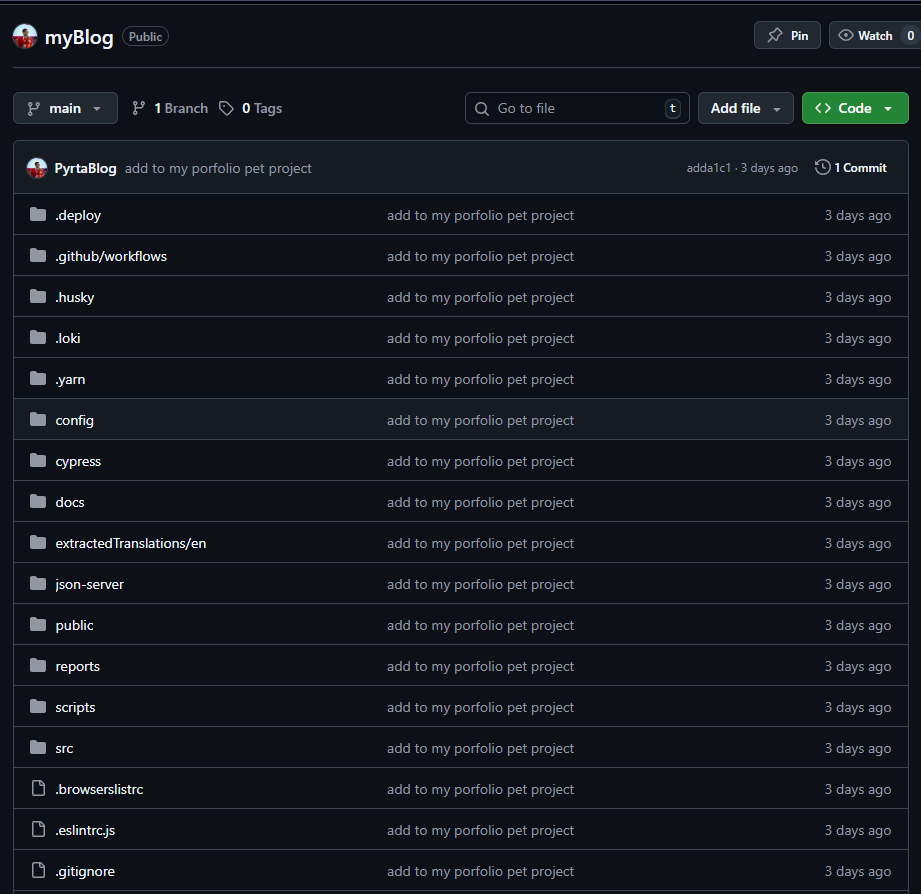
Task: Click the file icon next to .eslintrc.js
Action: pyautogui.click(x=38, y=830)
